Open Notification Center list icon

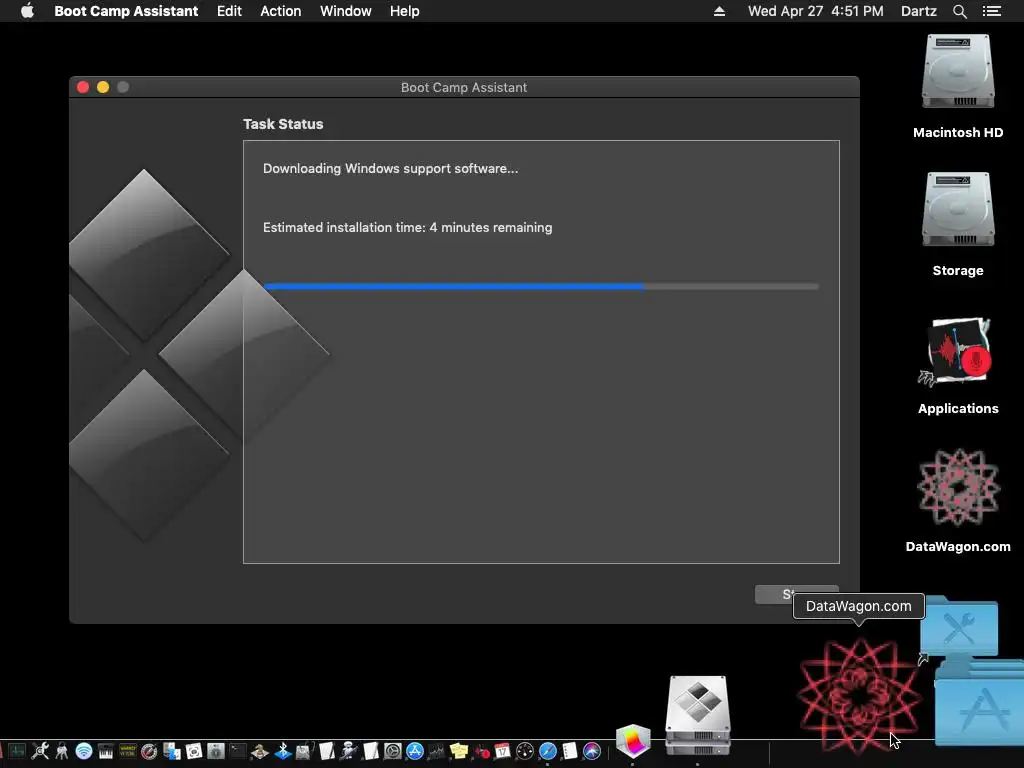pyautogui.click(x=991, y=11)
